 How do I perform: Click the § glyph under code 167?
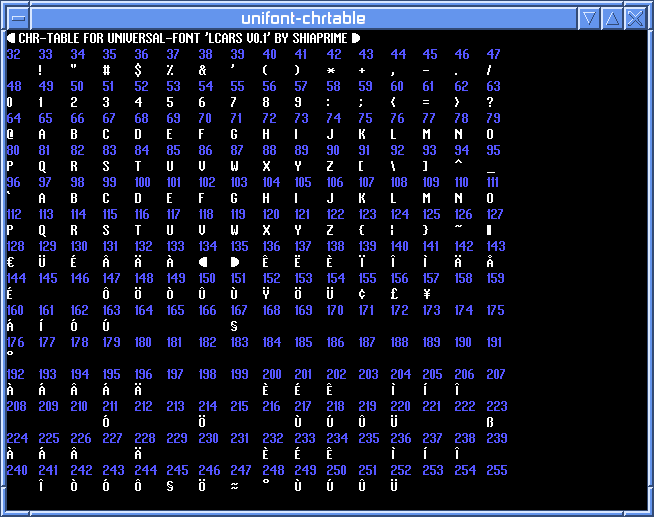234,326
